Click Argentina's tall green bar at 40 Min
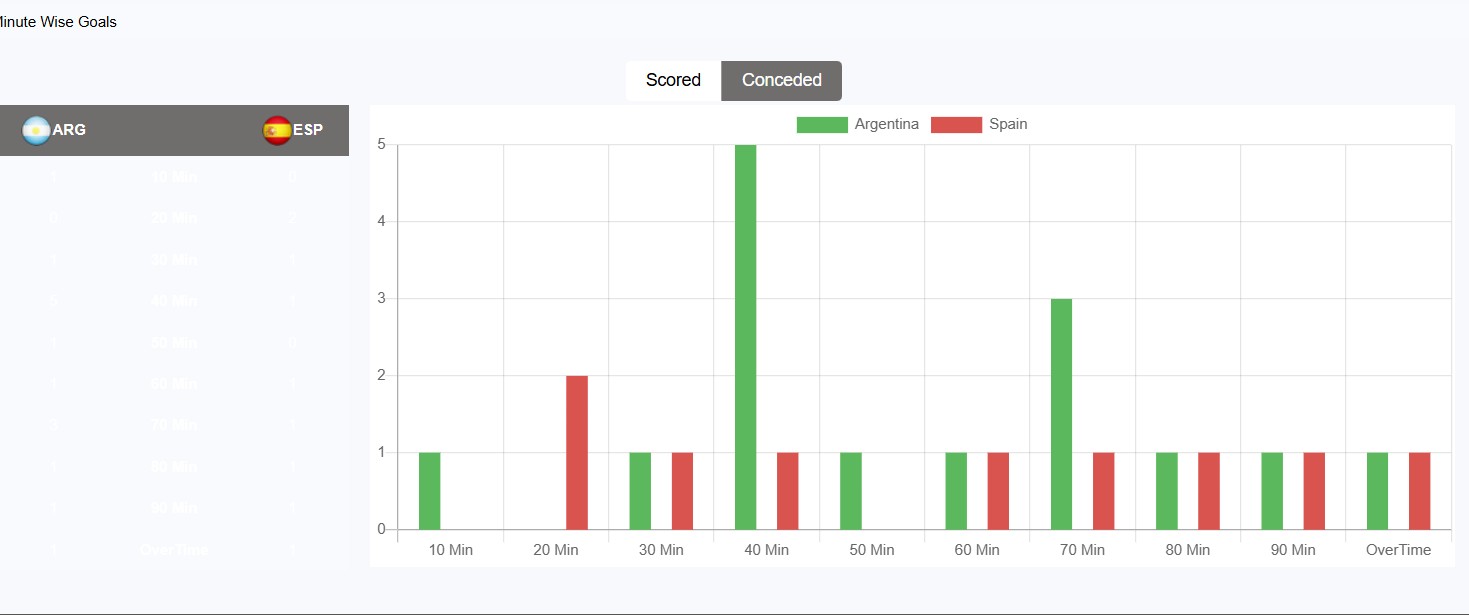This screenshot has height=615, width=1469. pos(745,336)
